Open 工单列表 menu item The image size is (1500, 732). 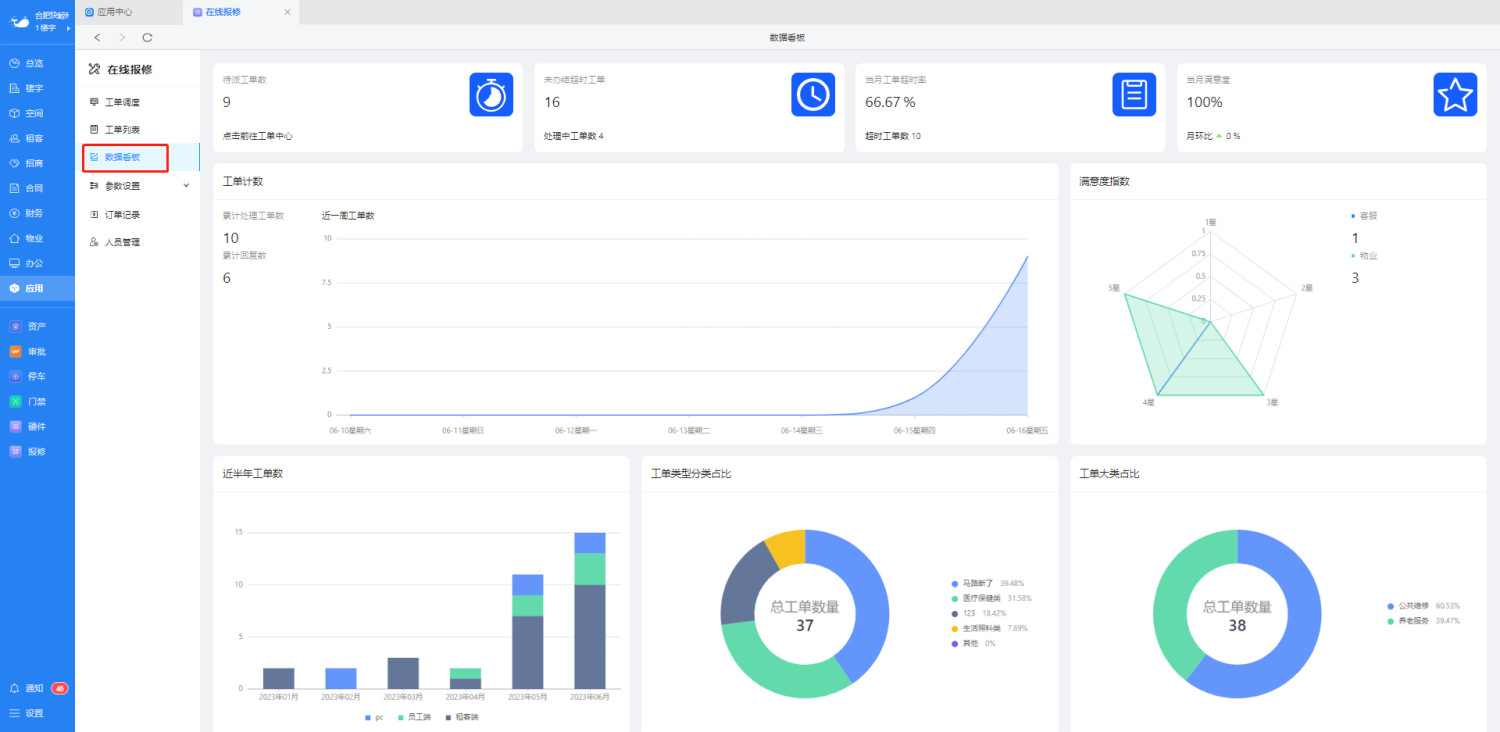coord(122,130)
